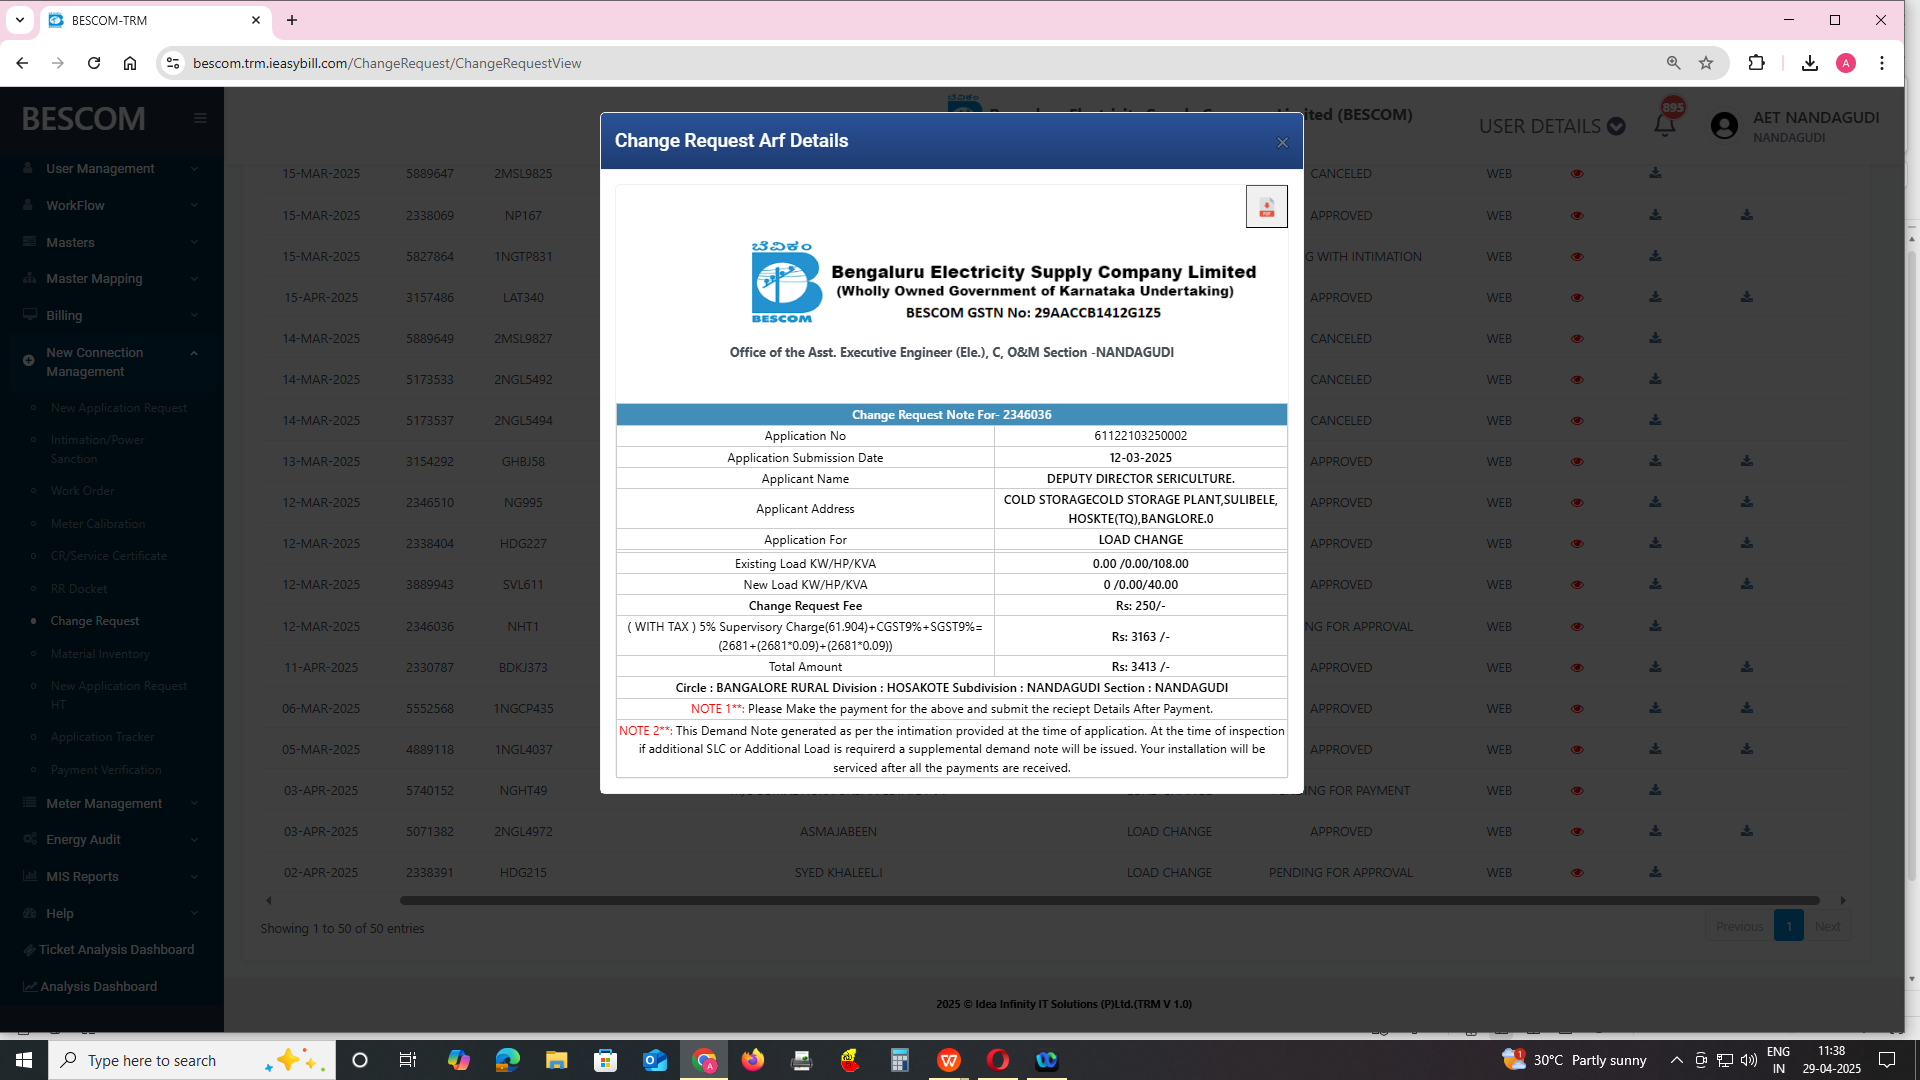This screenshot has height=1080, width=1920.
Task: Expand the Billing menu
Action: (111, 315)
